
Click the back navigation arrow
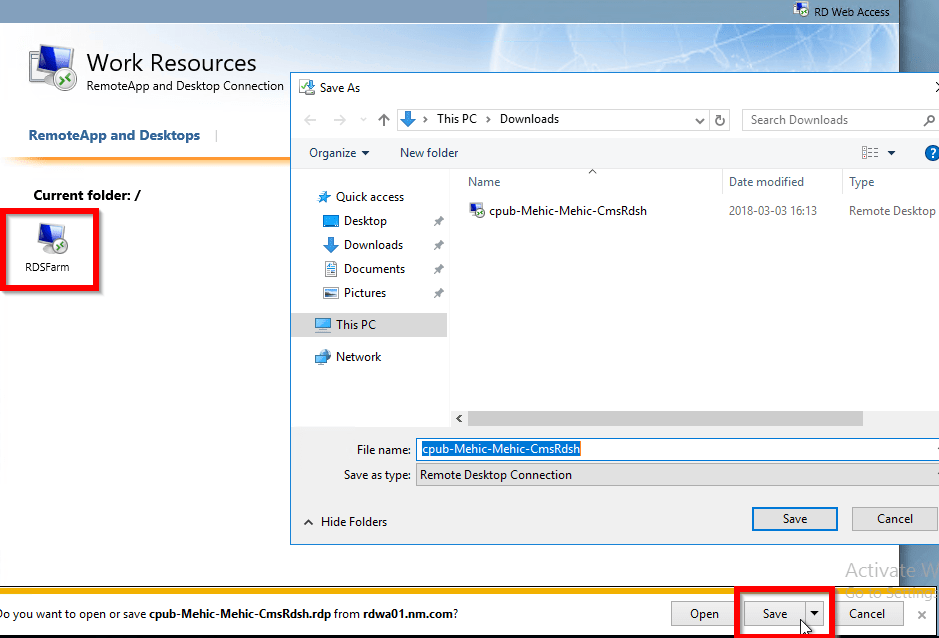pyautogui.click(x=311, y=119)
